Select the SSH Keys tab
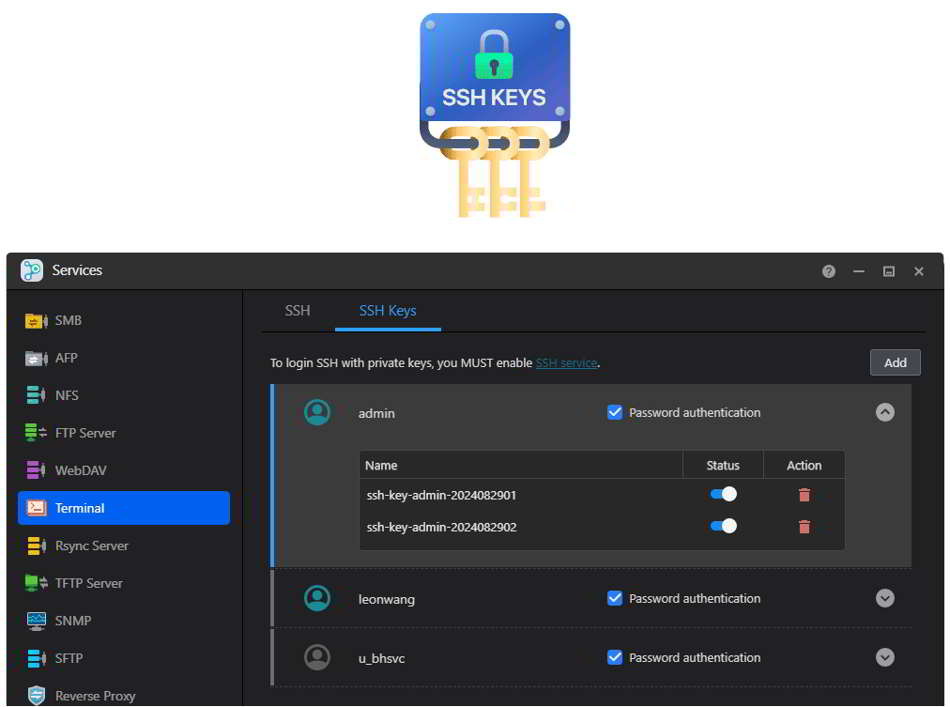The image size is (950, 707). 388,311
